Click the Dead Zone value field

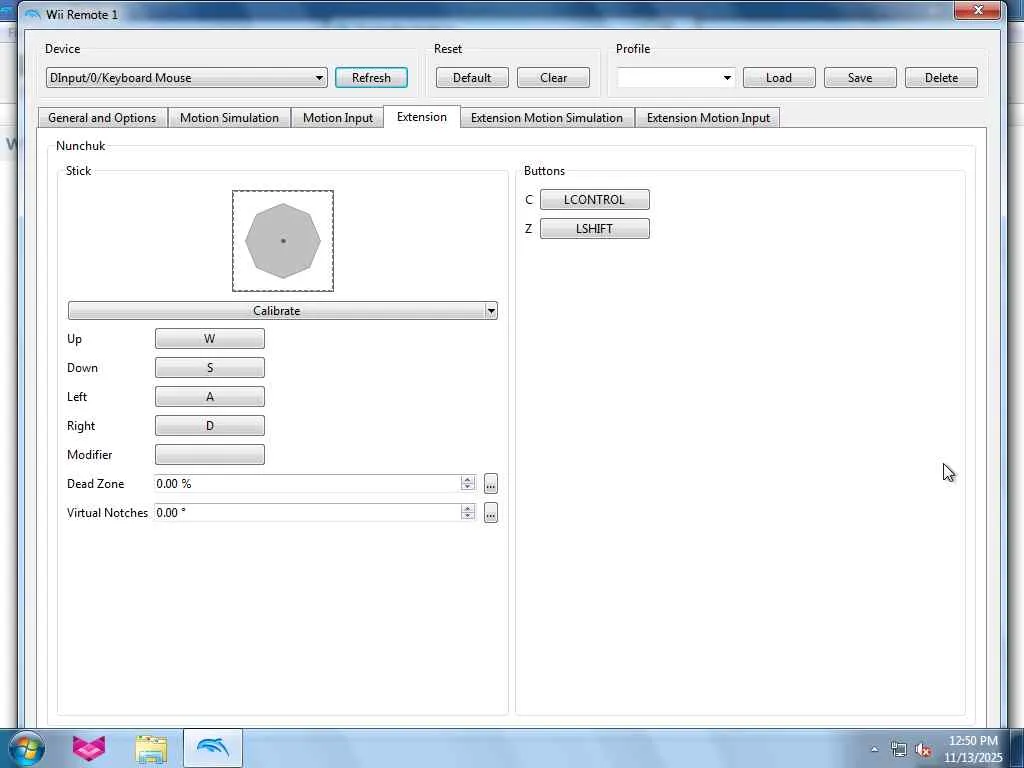point(307,484)
